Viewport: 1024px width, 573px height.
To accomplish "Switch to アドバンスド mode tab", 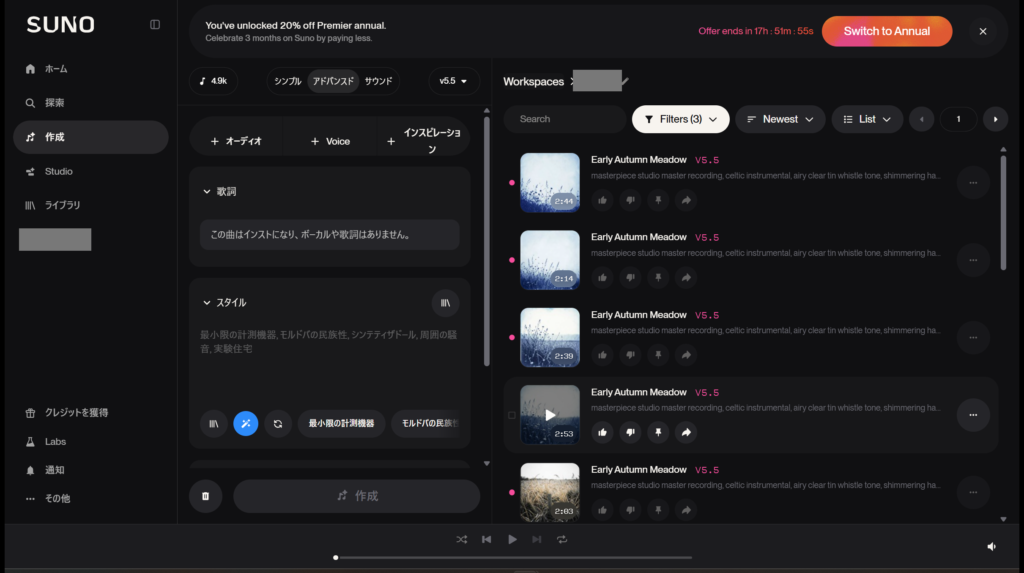I will tap(333, 81).
